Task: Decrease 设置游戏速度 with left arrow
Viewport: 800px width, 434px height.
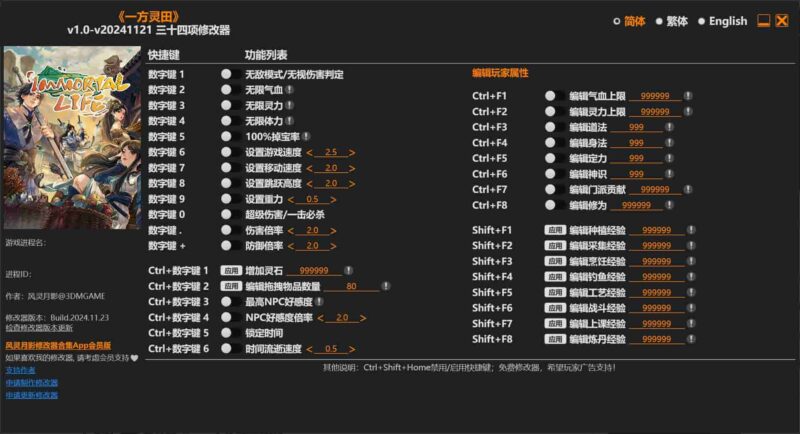Action: 309,152
